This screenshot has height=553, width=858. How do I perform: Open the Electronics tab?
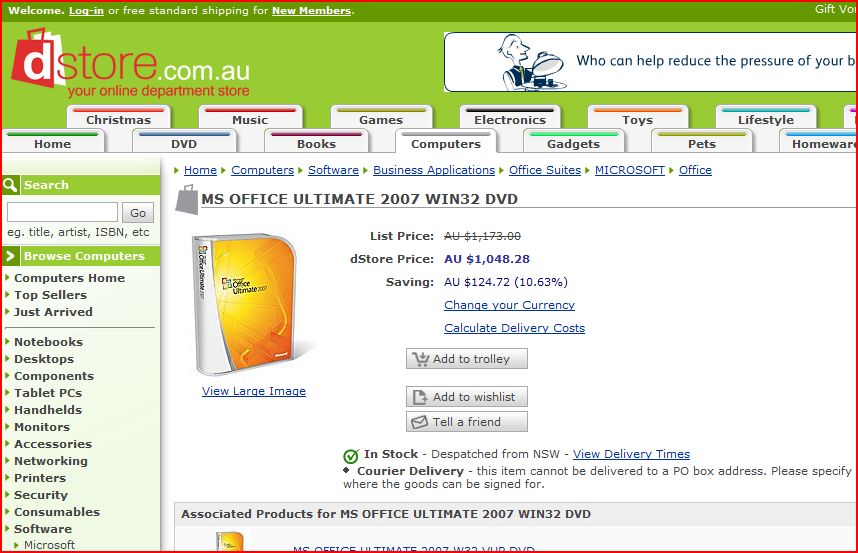(510, 119)
